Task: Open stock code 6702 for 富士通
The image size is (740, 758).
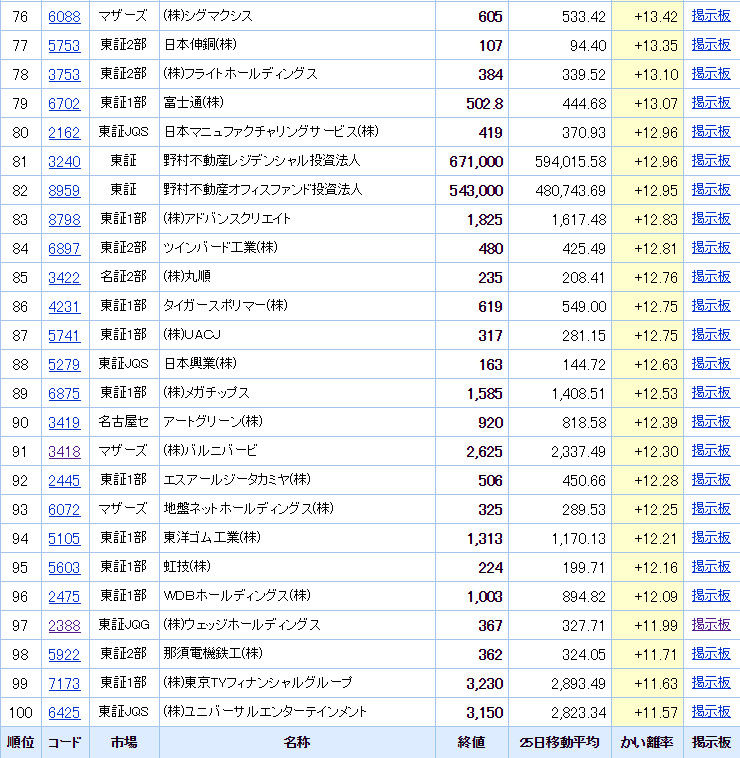Action: pos(64,104)
